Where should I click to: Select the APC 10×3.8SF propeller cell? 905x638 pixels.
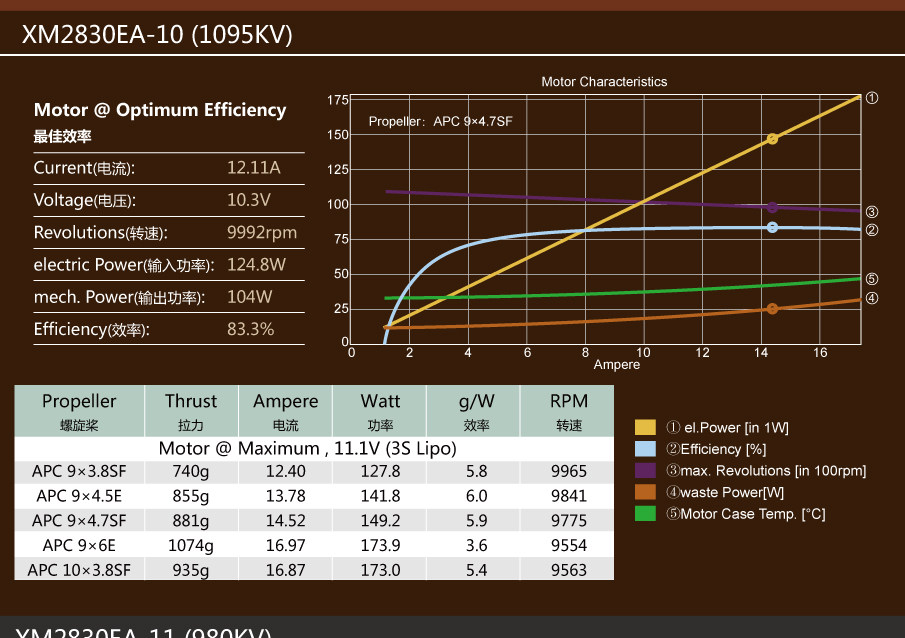click(79, 570)
